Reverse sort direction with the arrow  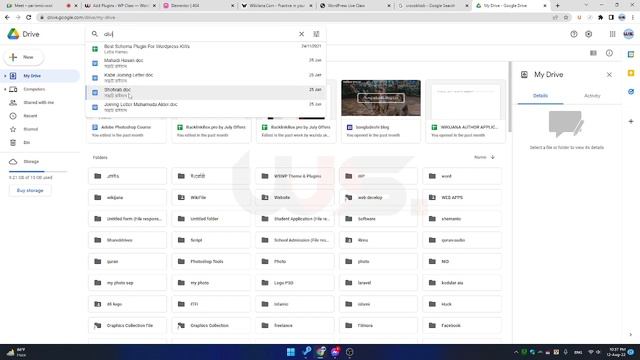pyautogui.click(x=493, y=157)
